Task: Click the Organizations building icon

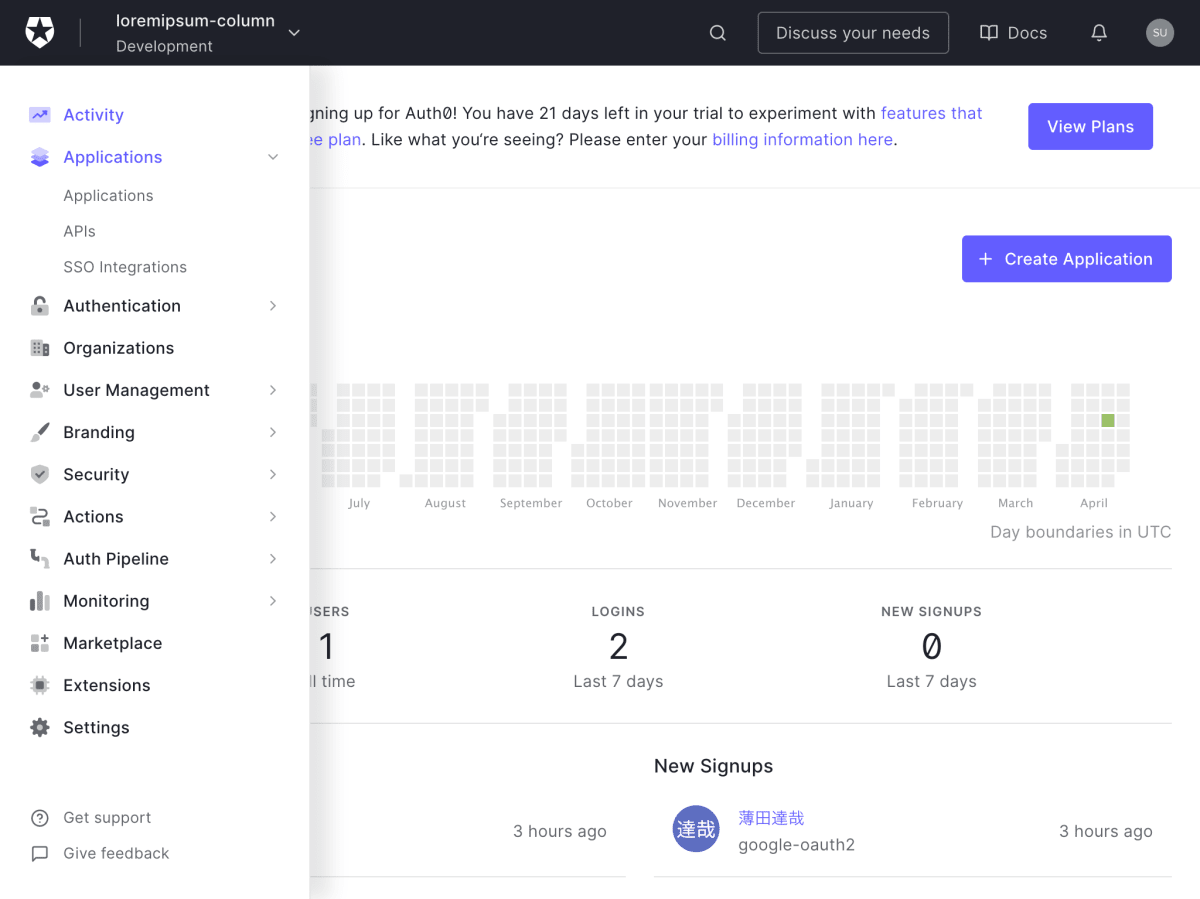Action: [40, 348]
